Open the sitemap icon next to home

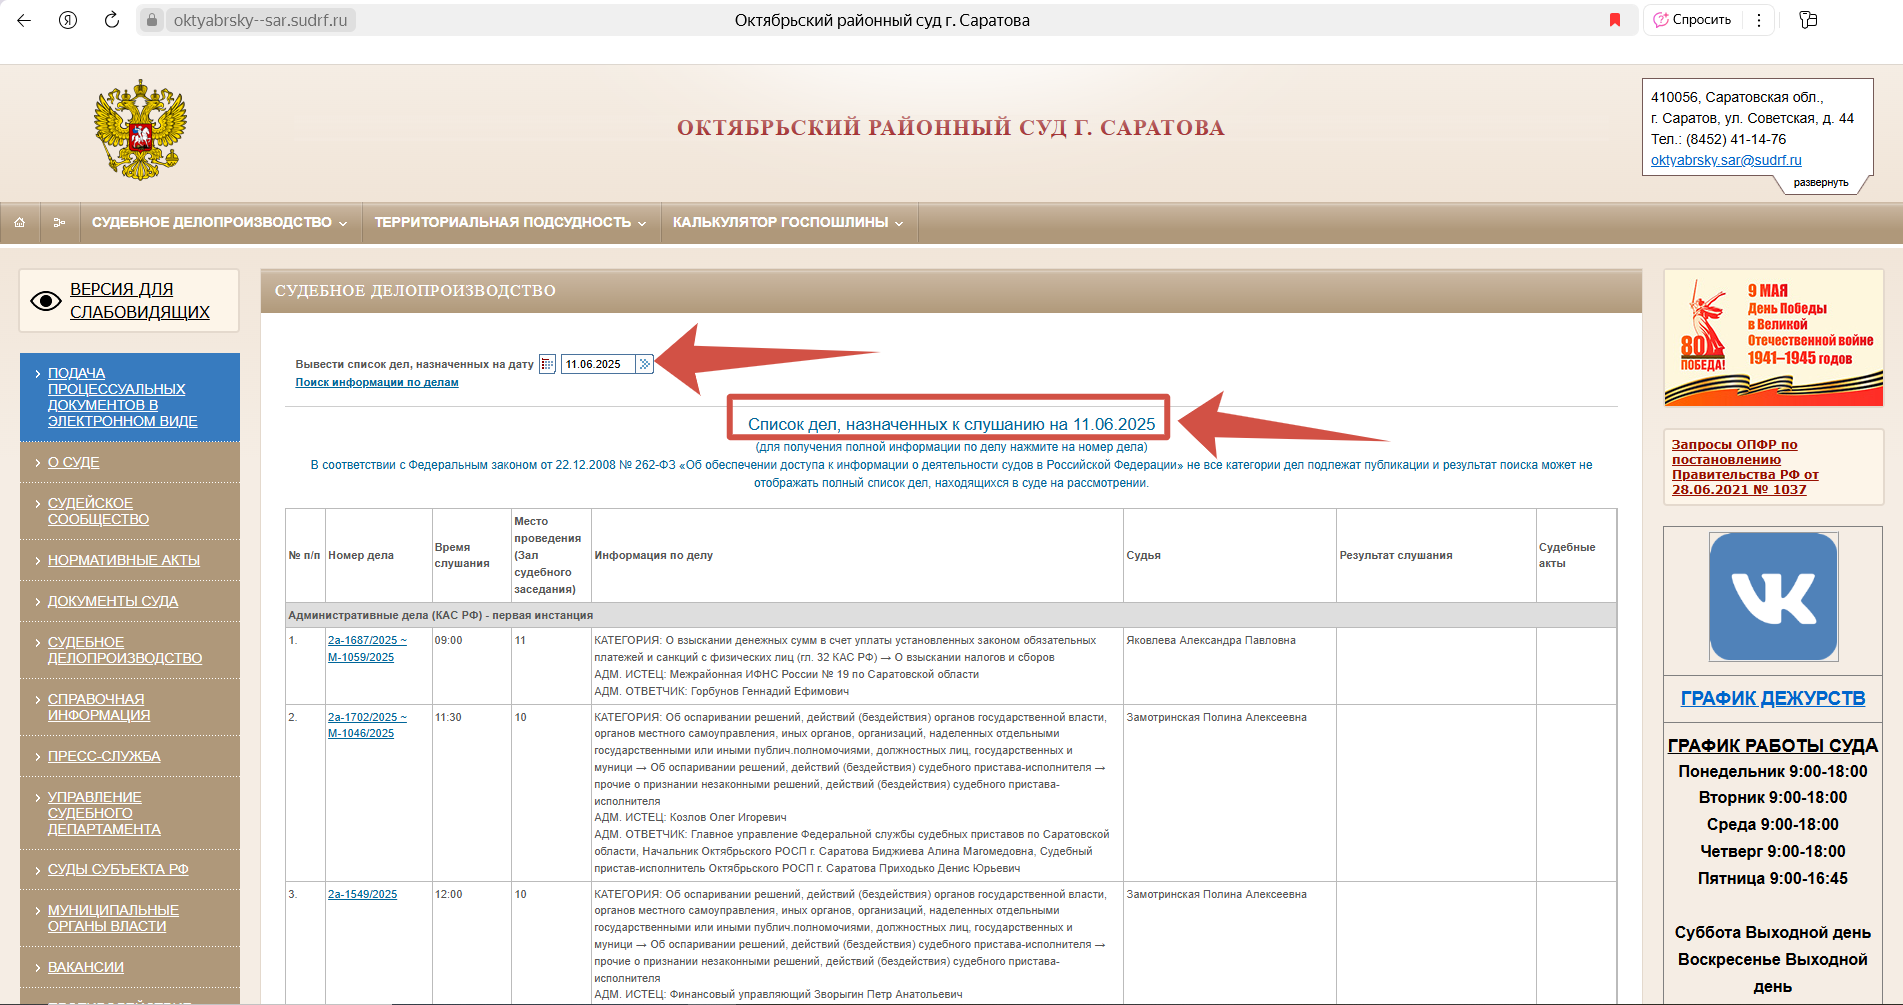tap(59, 222)
